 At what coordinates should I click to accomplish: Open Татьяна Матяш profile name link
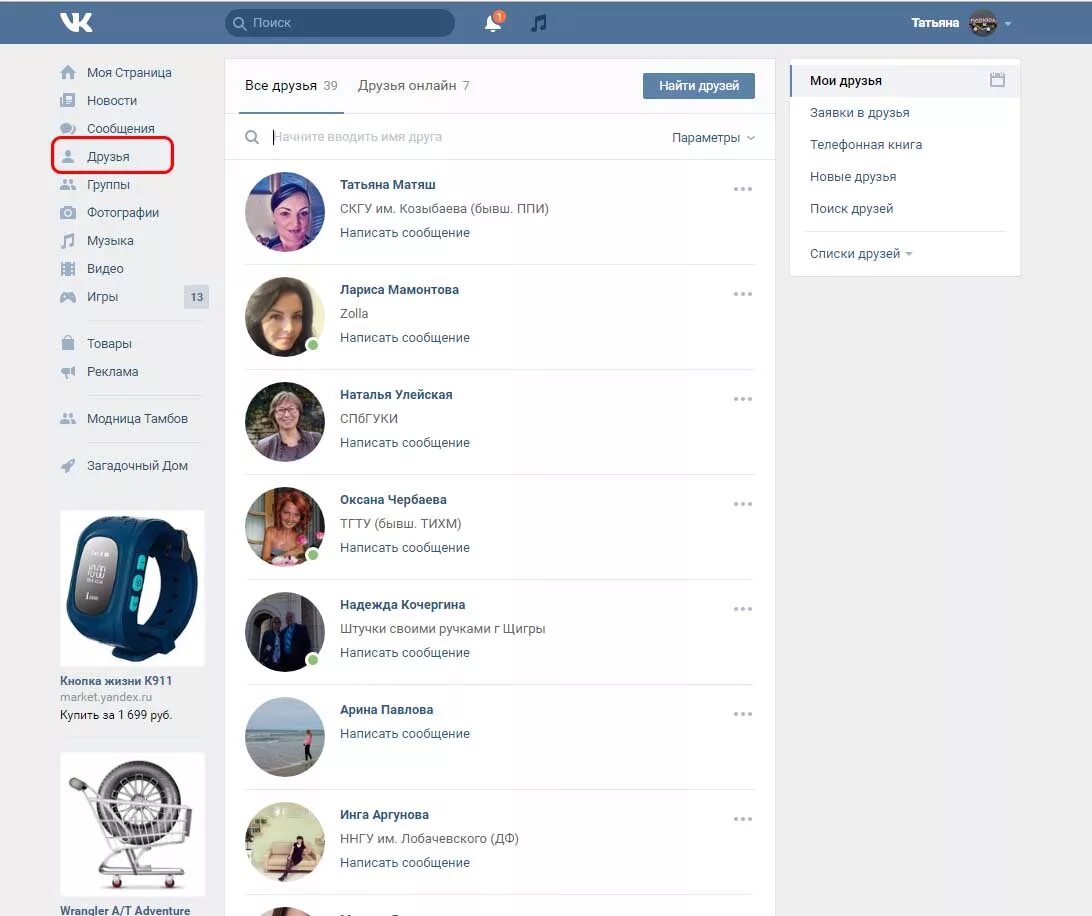388,185
